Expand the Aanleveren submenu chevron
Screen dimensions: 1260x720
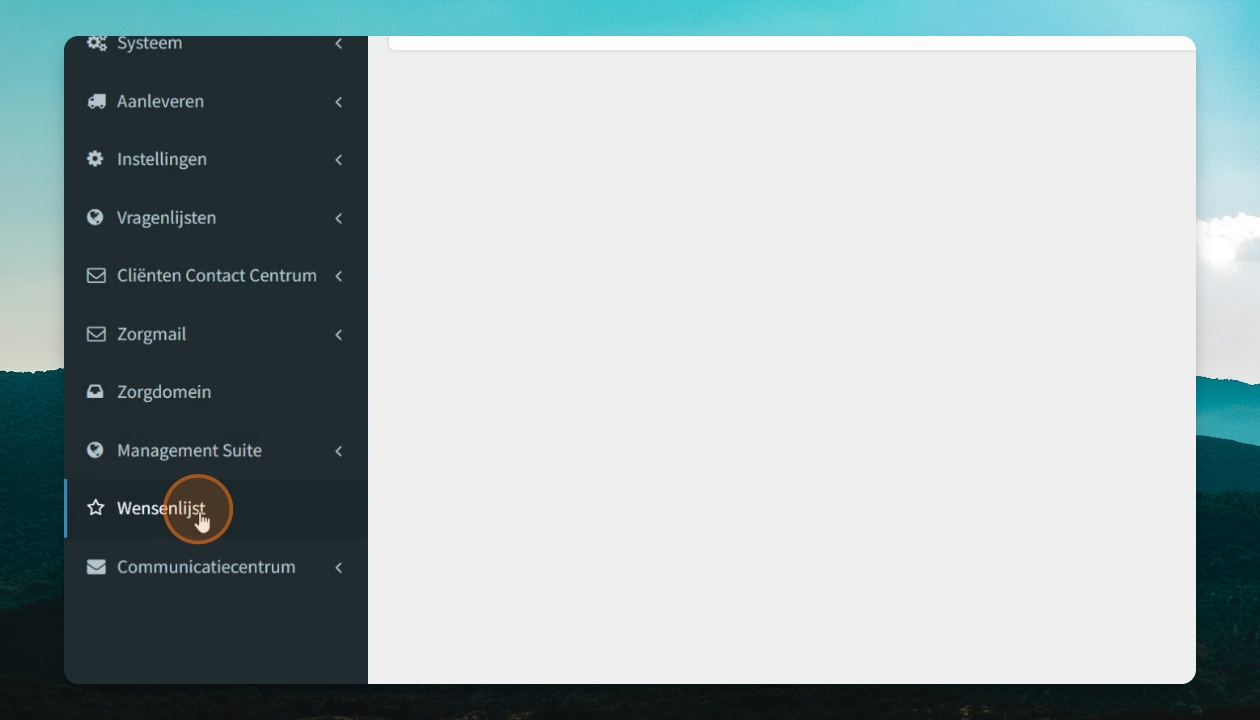click(x=339, y=102)
